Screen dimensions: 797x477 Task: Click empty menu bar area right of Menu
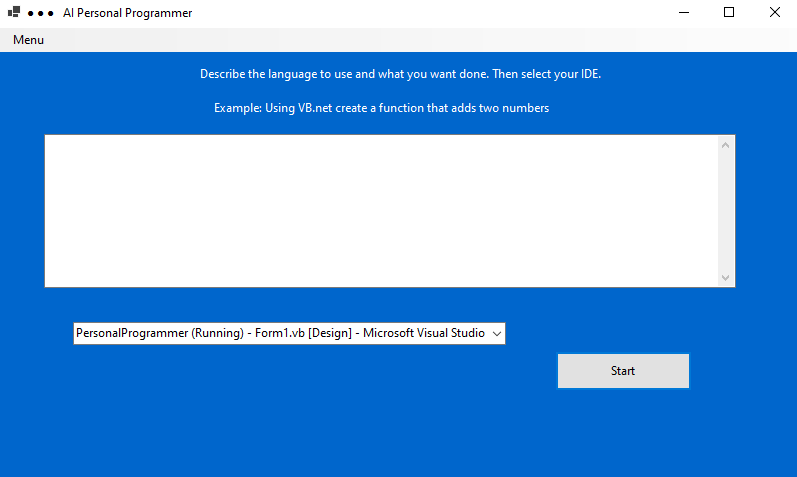click(400, 40)
